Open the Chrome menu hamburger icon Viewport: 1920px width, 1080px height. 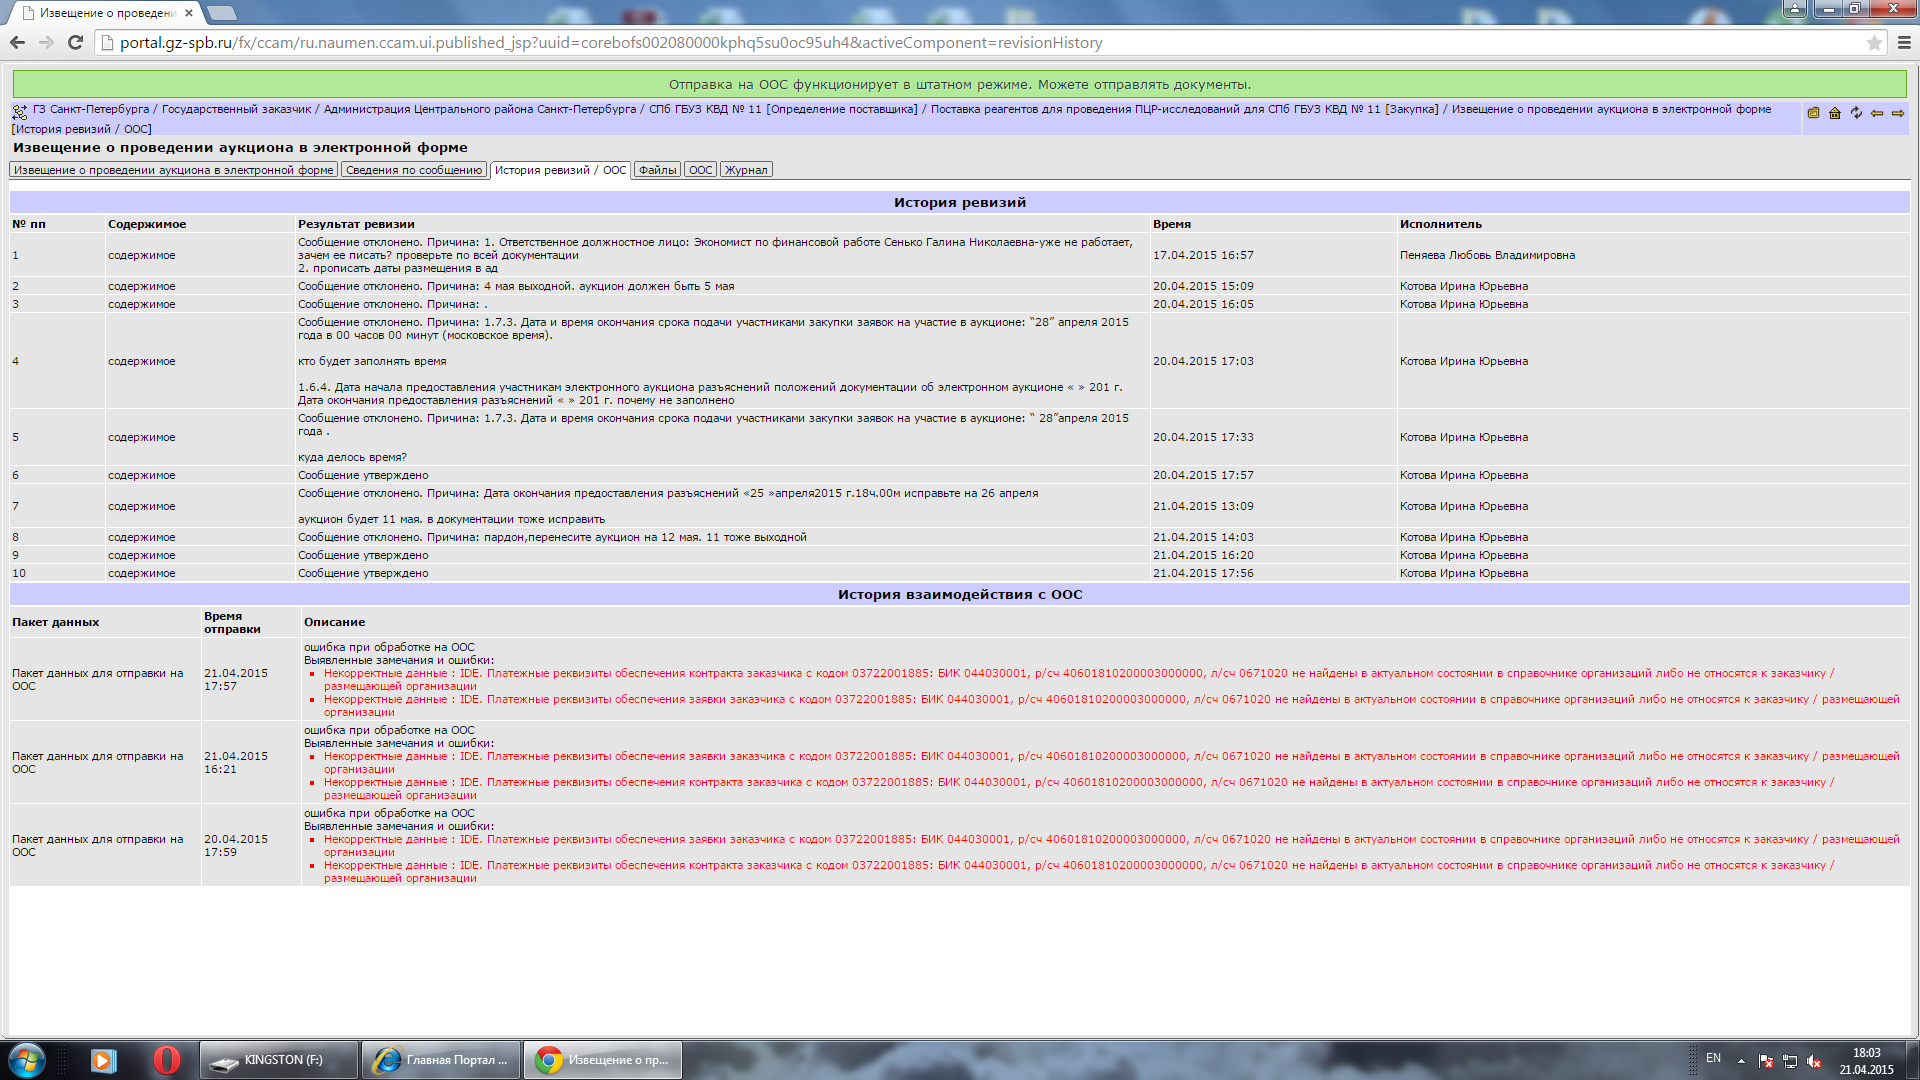click(x=1904, y=43)
